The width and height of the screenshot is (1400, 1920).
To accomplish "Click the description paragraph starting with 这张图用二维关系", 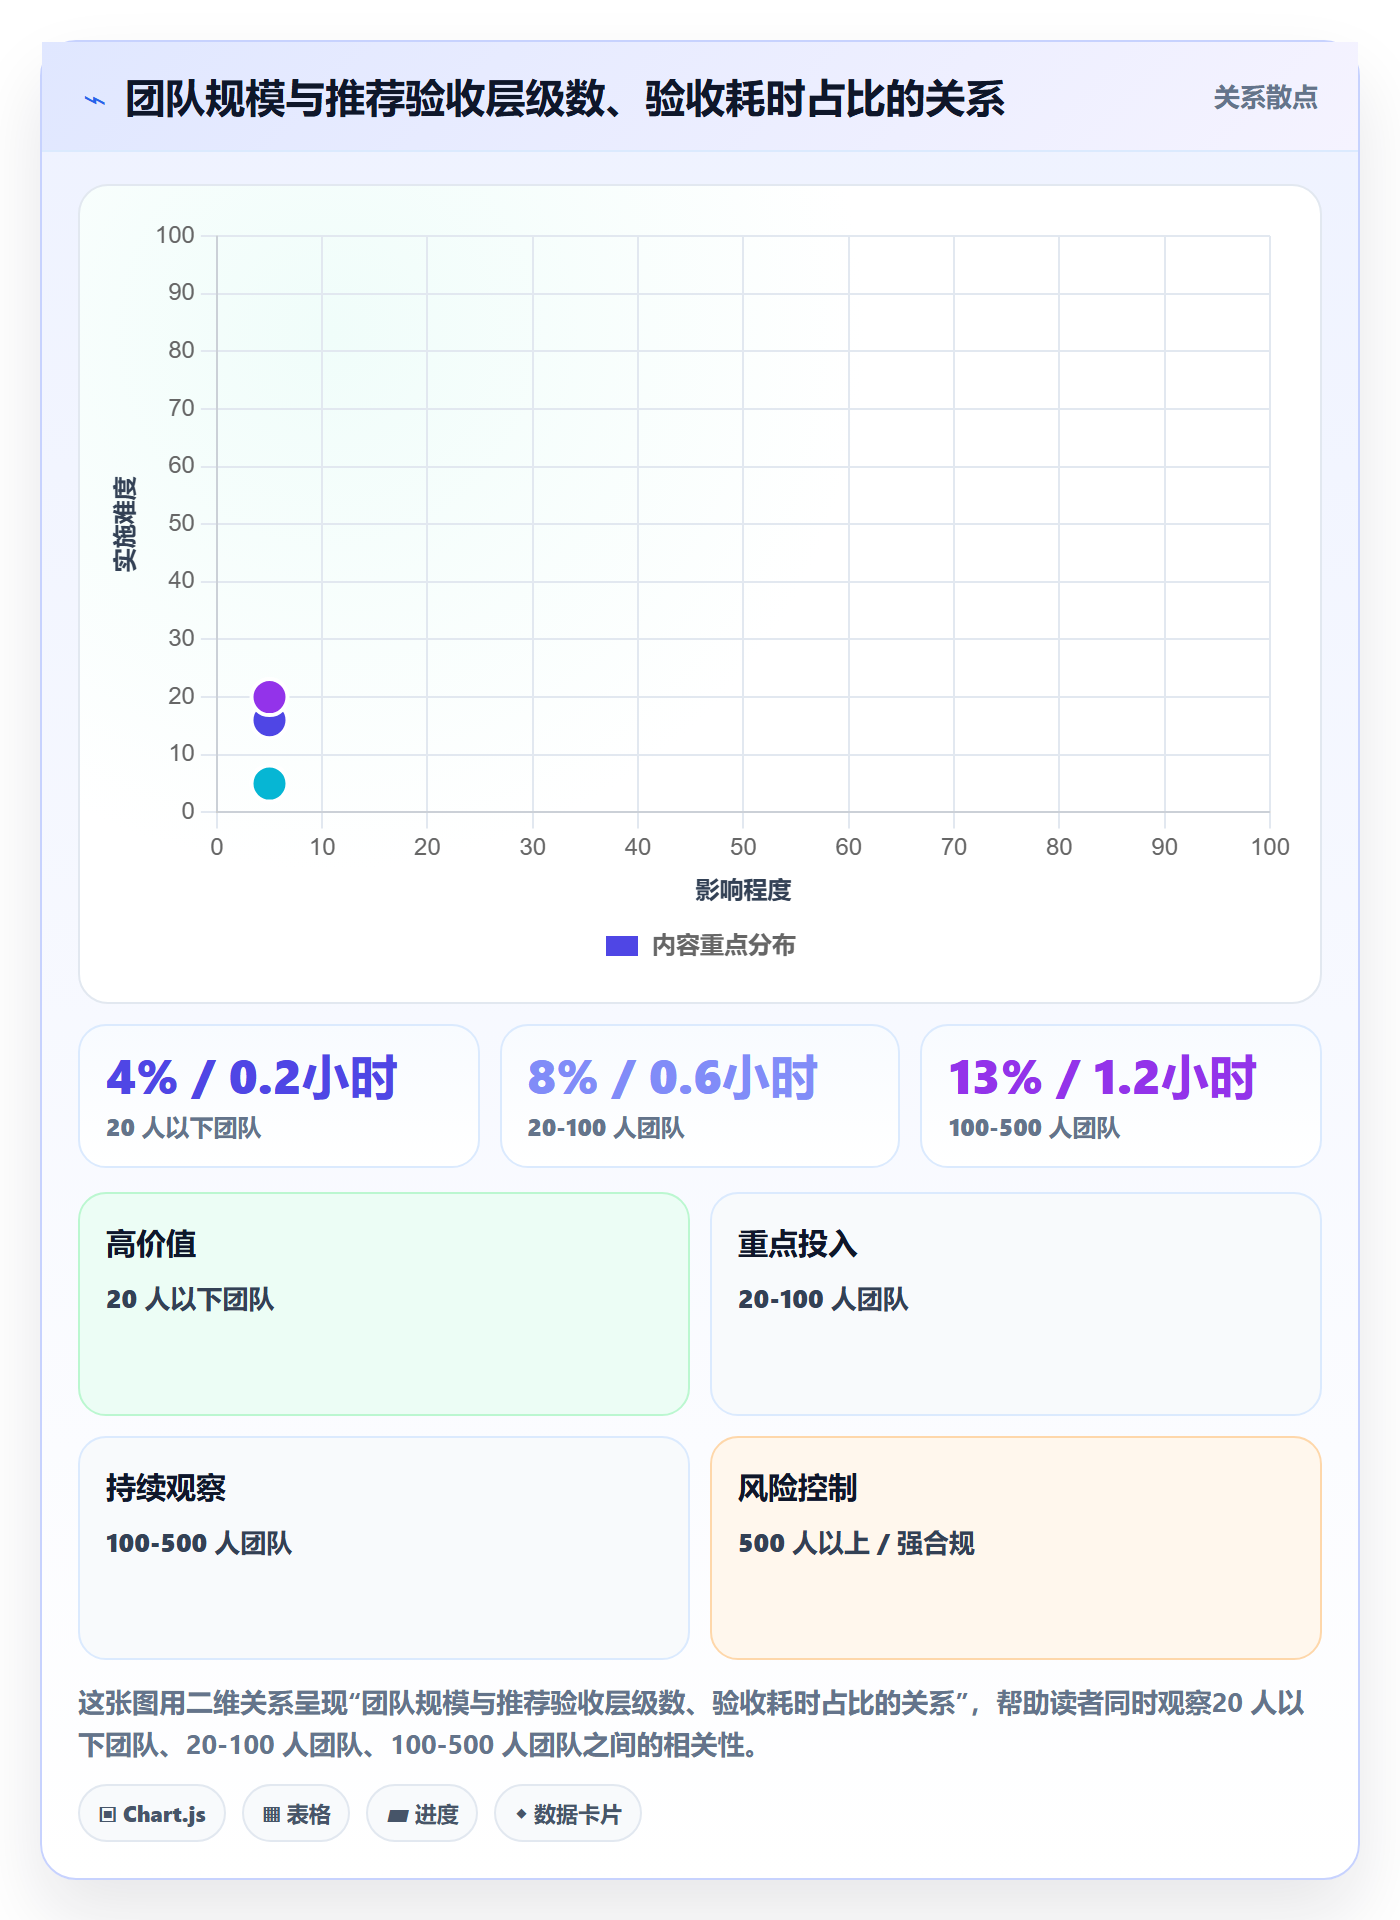I will point(692,1724).
